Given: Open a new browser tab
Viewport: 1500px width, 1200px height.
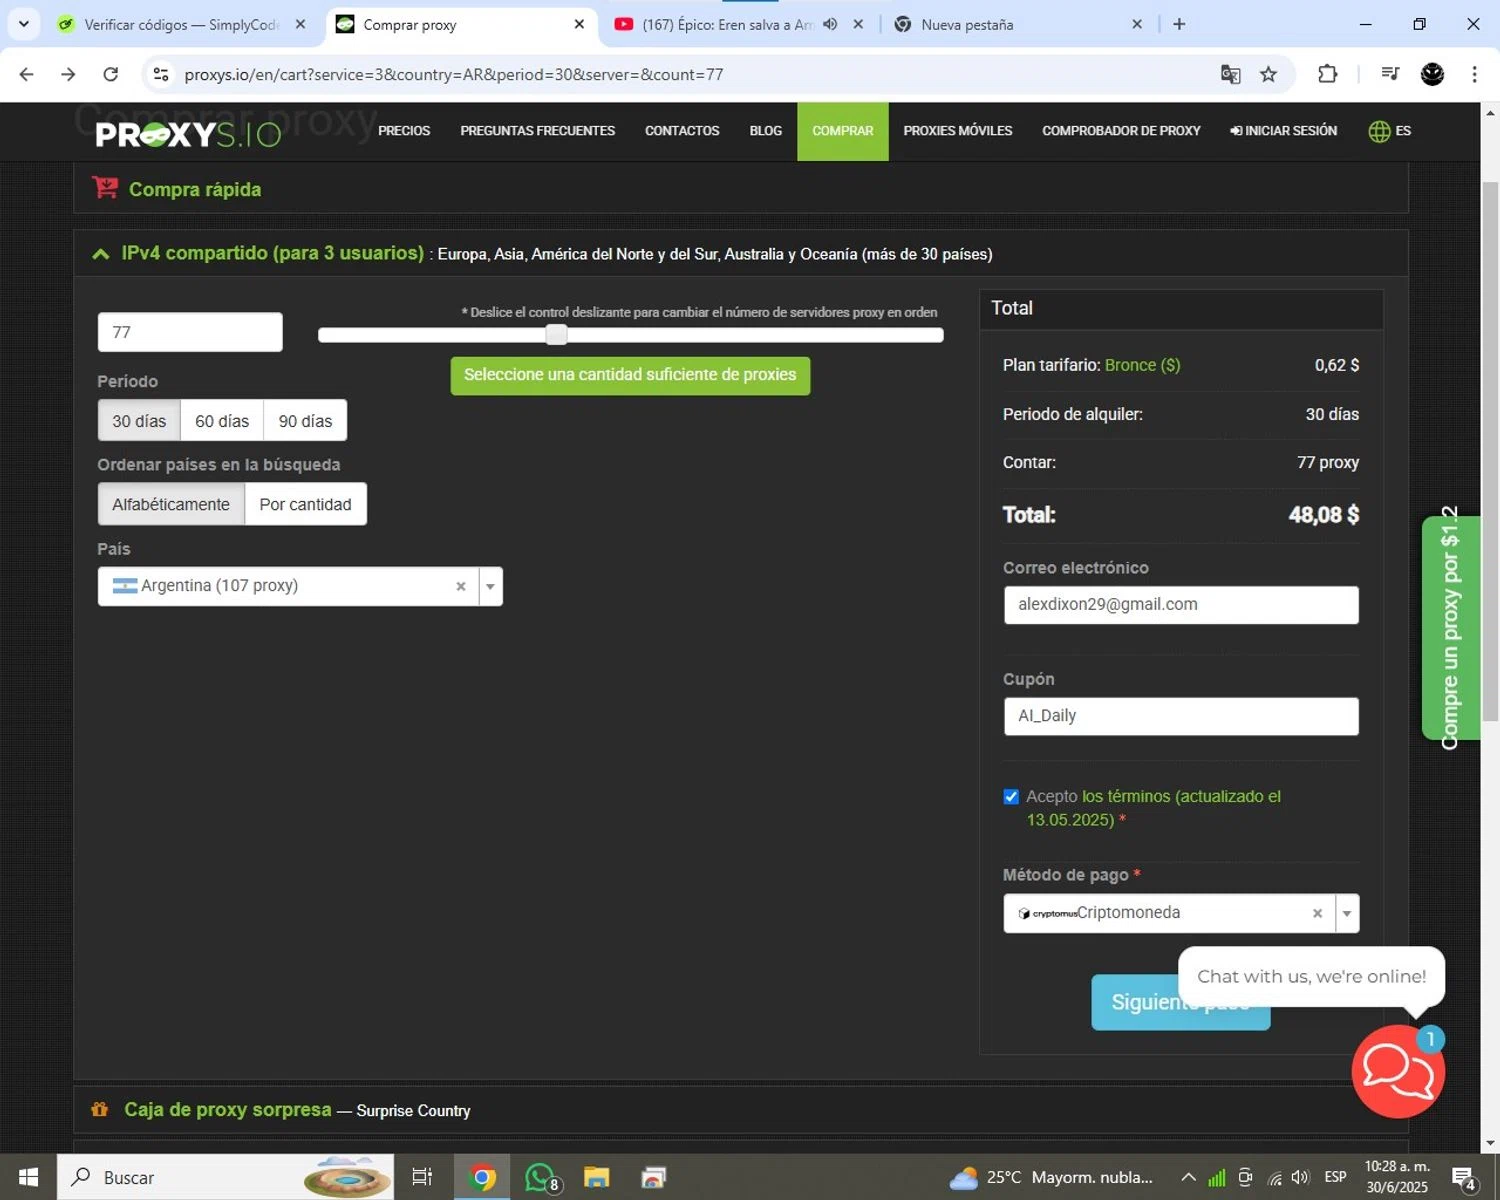Looking at the screenshot, I should 1179,24.
